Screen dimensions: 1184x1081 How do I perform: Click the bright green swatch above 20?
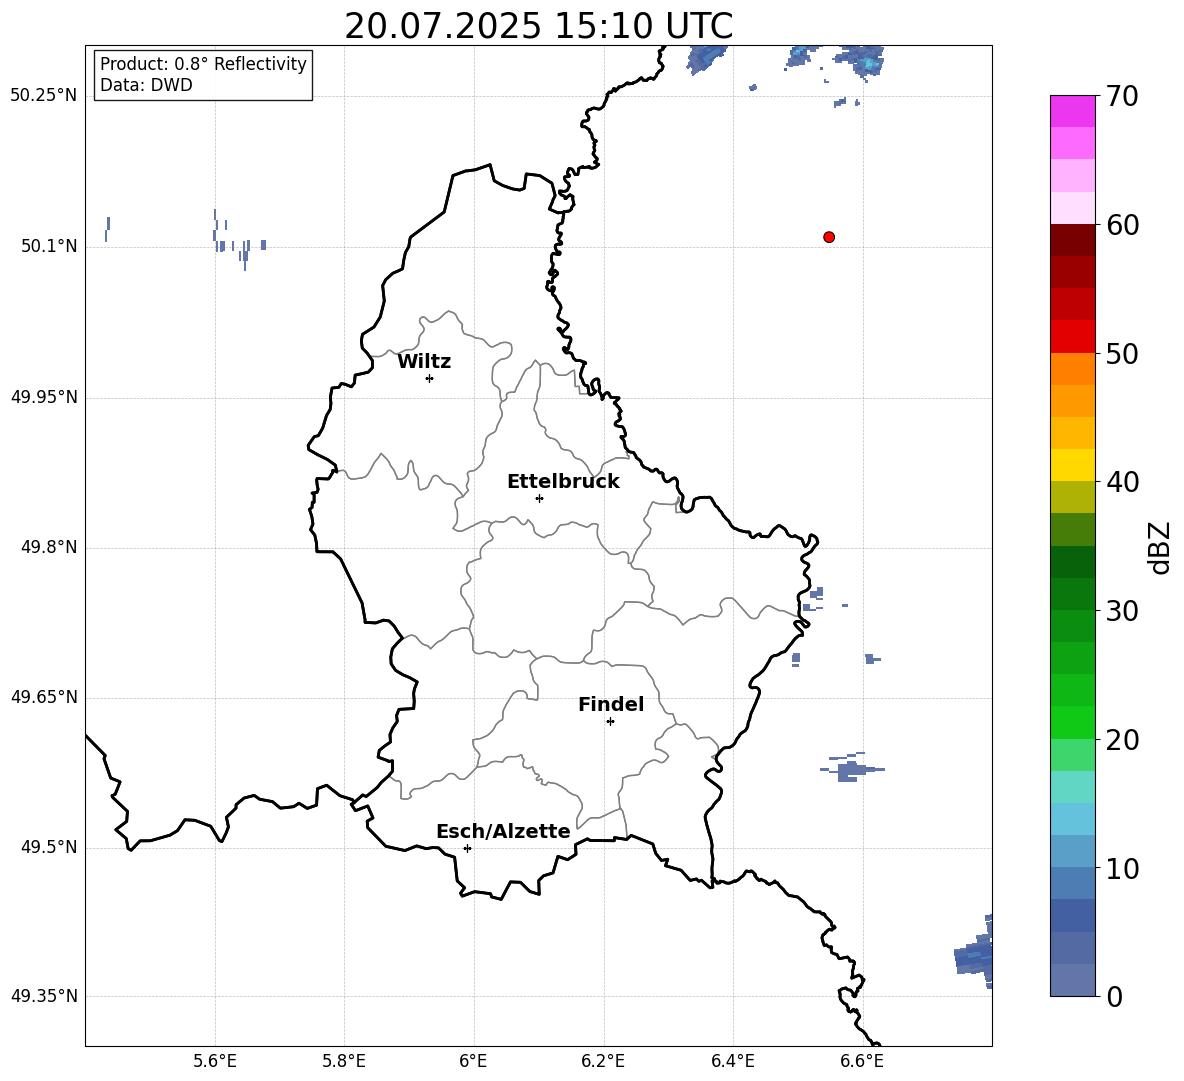point(1072,722)
